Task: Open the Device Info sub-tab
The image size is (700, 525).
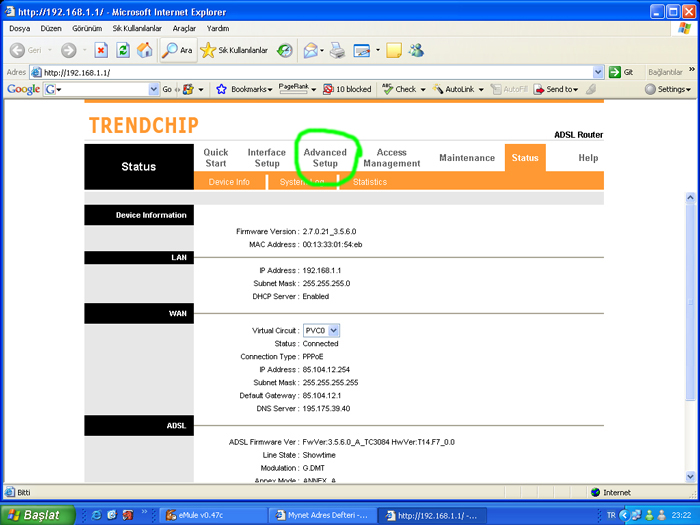Action: pos(229,182)
